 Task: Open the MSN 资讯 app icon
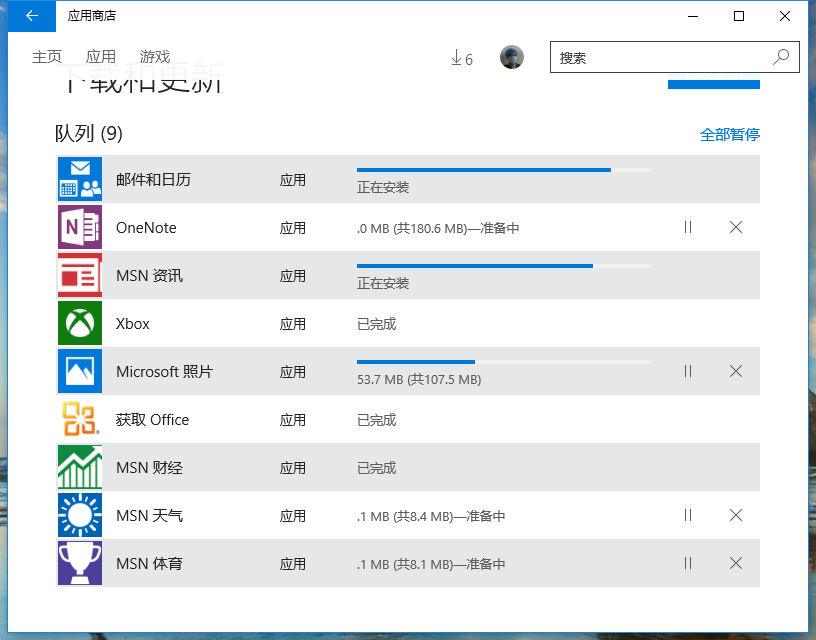80,275
